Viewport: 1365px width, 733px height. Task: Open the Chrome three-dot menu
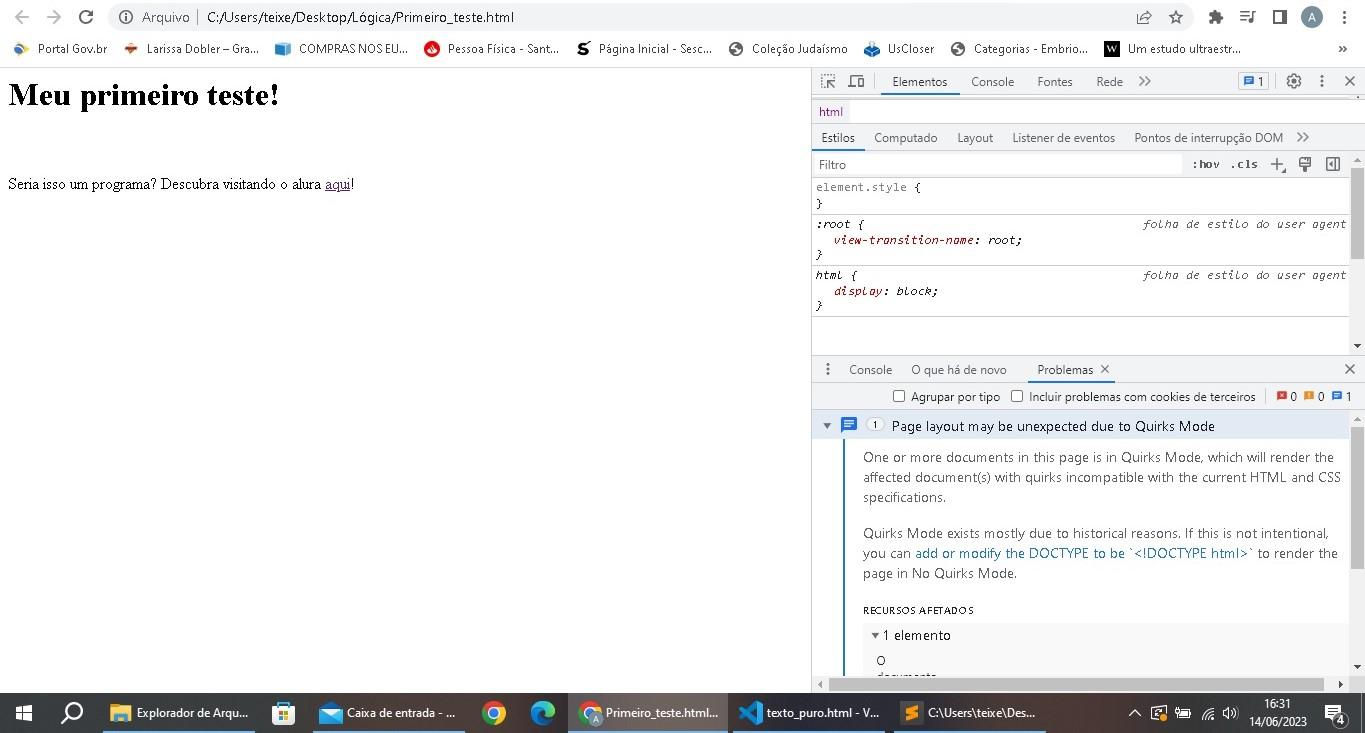[x=1343, y=17]
